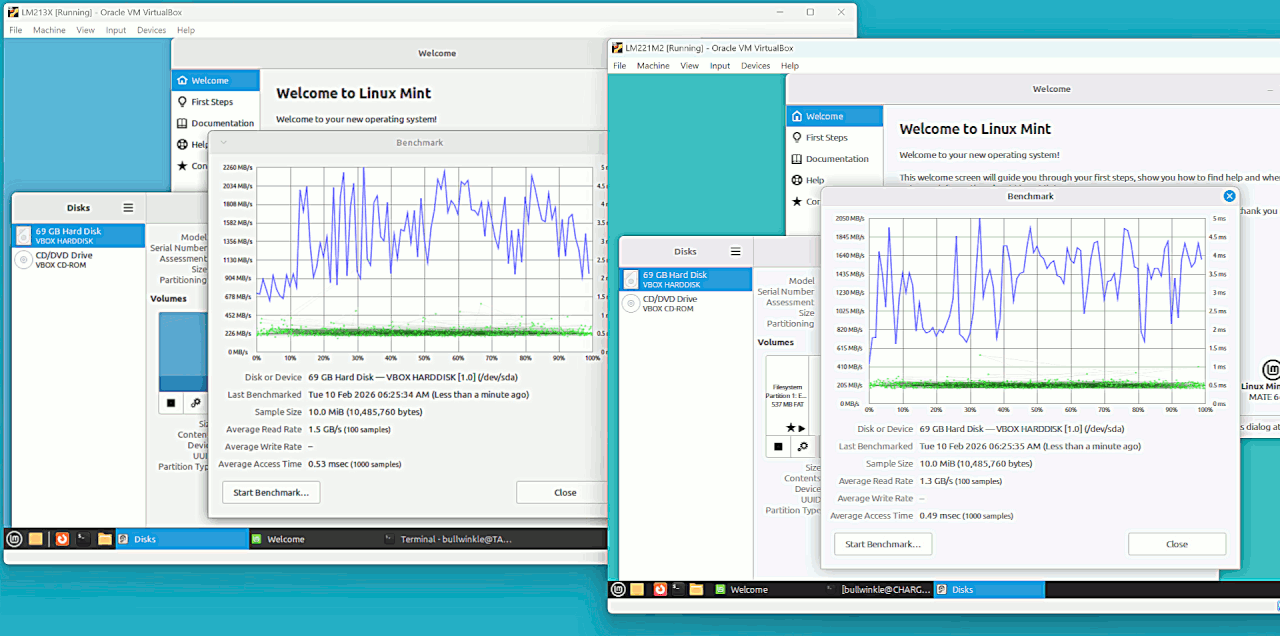Screen dimensions: 1280x636
Task: Open files folder icon in LM213X taskbar
Action: pos(105,539)
